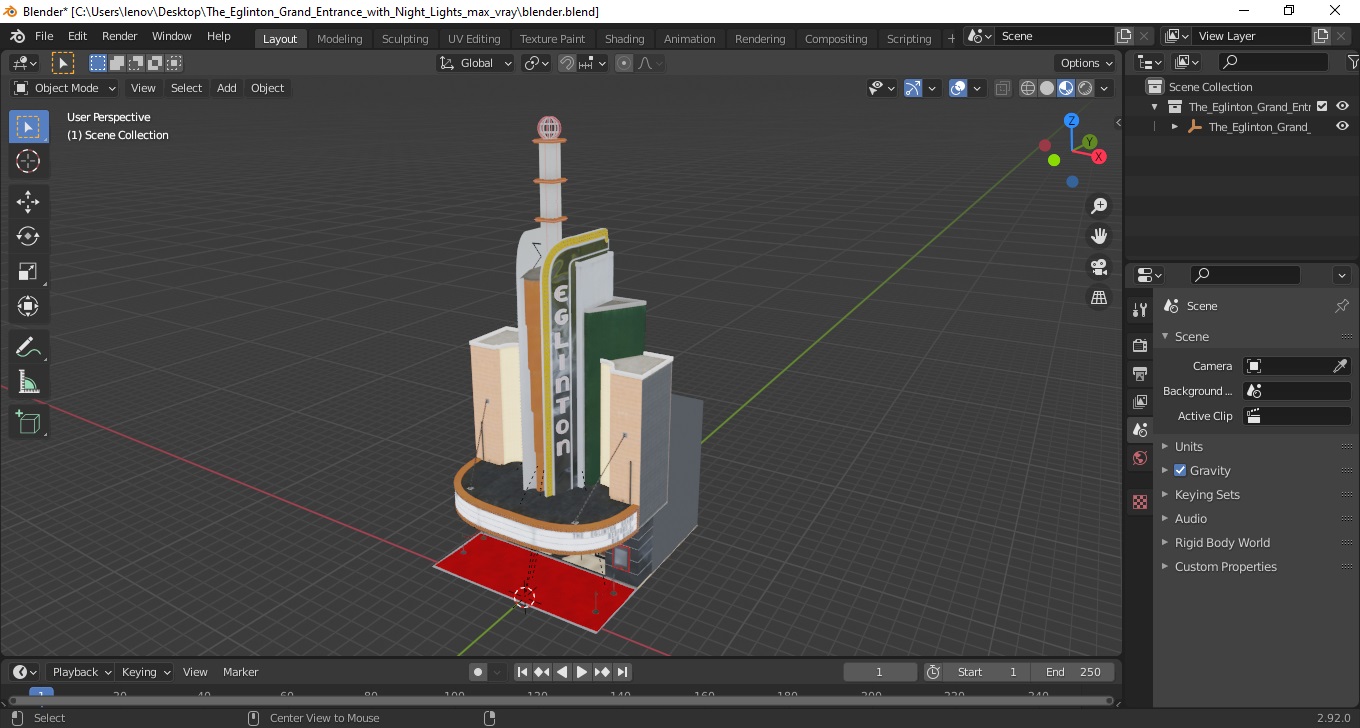This screenshot has width=1360, height=728.
Task: Open the Playback dropdown in timeline
Action: (80, 672)
